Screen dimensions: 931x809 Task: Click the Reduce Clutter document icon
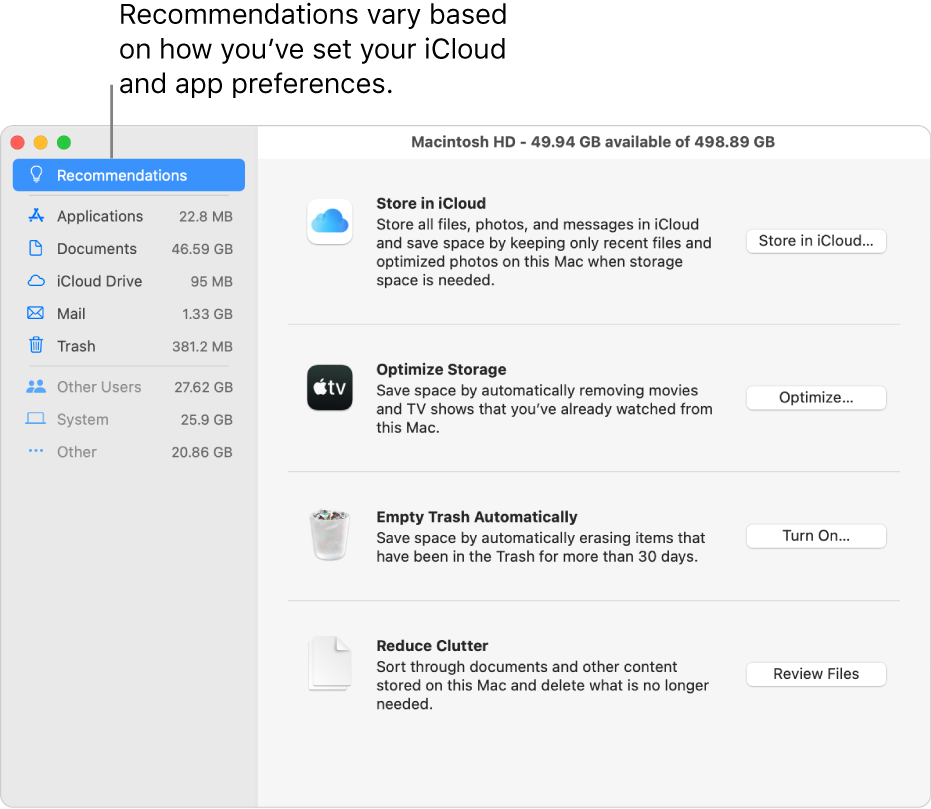pyautogui.click(x=330, y=664)
